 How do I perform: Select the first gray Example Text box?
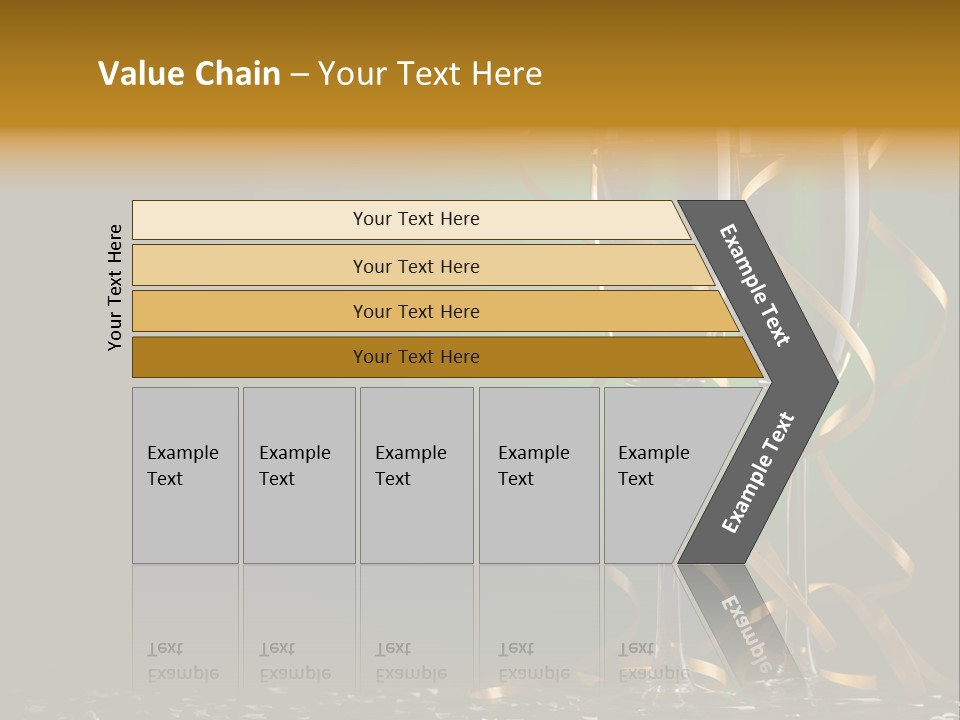pyautogui.click(x=185, y=475)
